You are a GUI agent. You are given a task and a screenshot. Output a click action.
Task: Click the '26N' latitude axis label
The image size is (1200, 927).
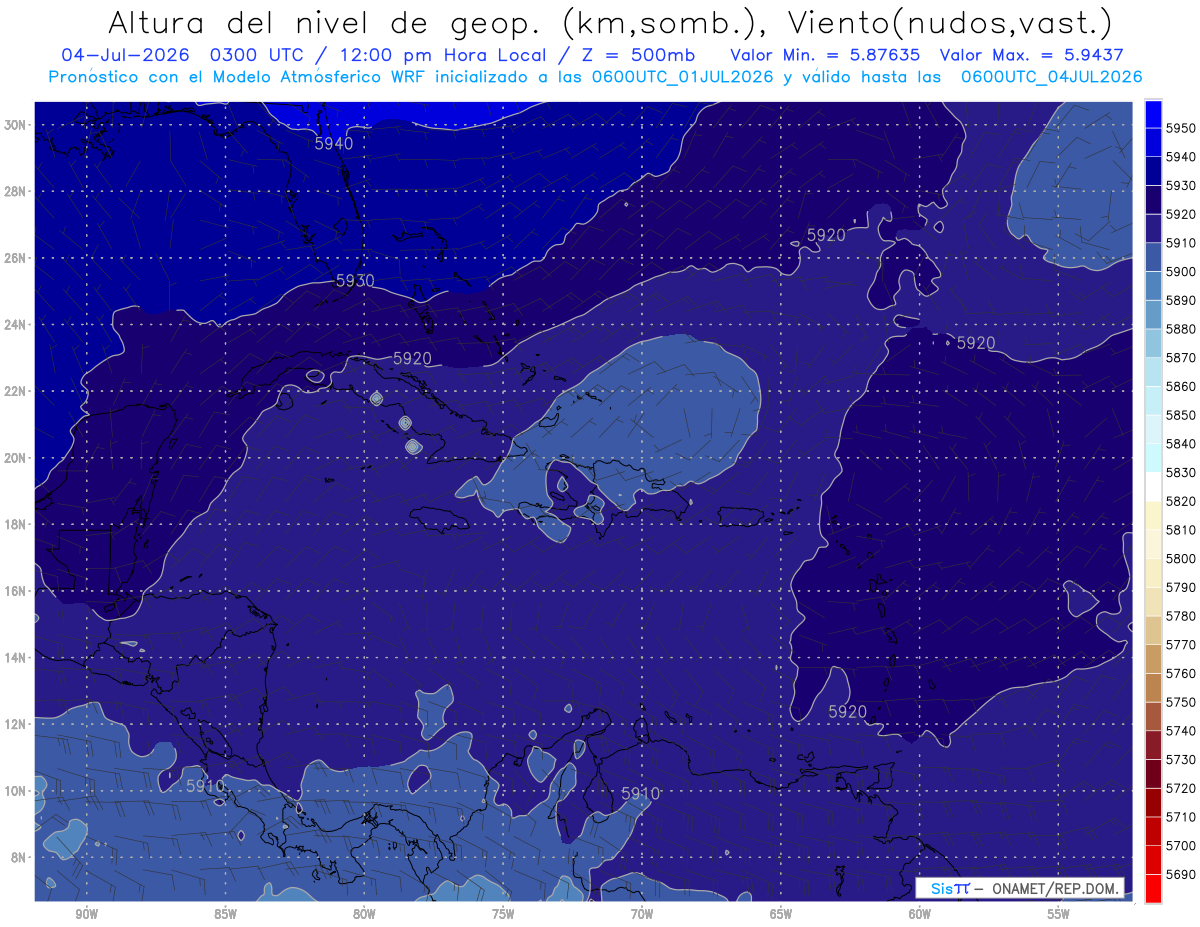click(x=15, y=258)
